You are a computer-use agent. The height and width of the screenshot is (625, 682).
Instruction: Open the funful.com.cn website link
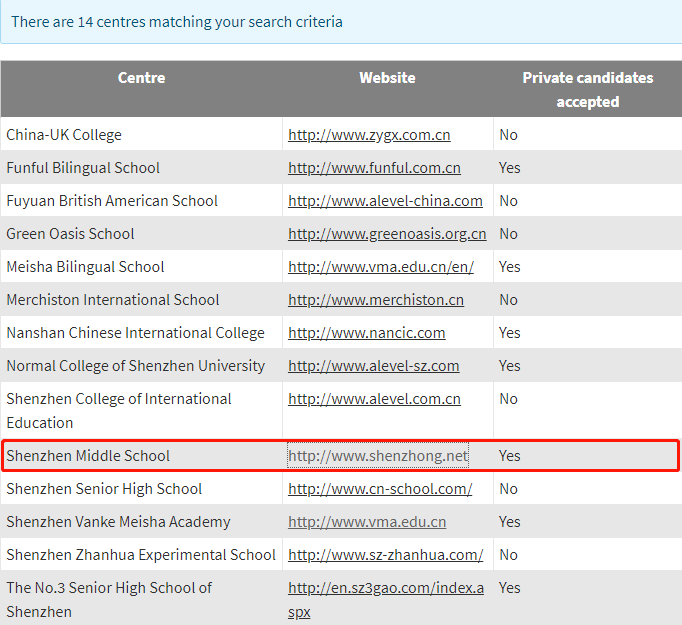click(374, 168)
